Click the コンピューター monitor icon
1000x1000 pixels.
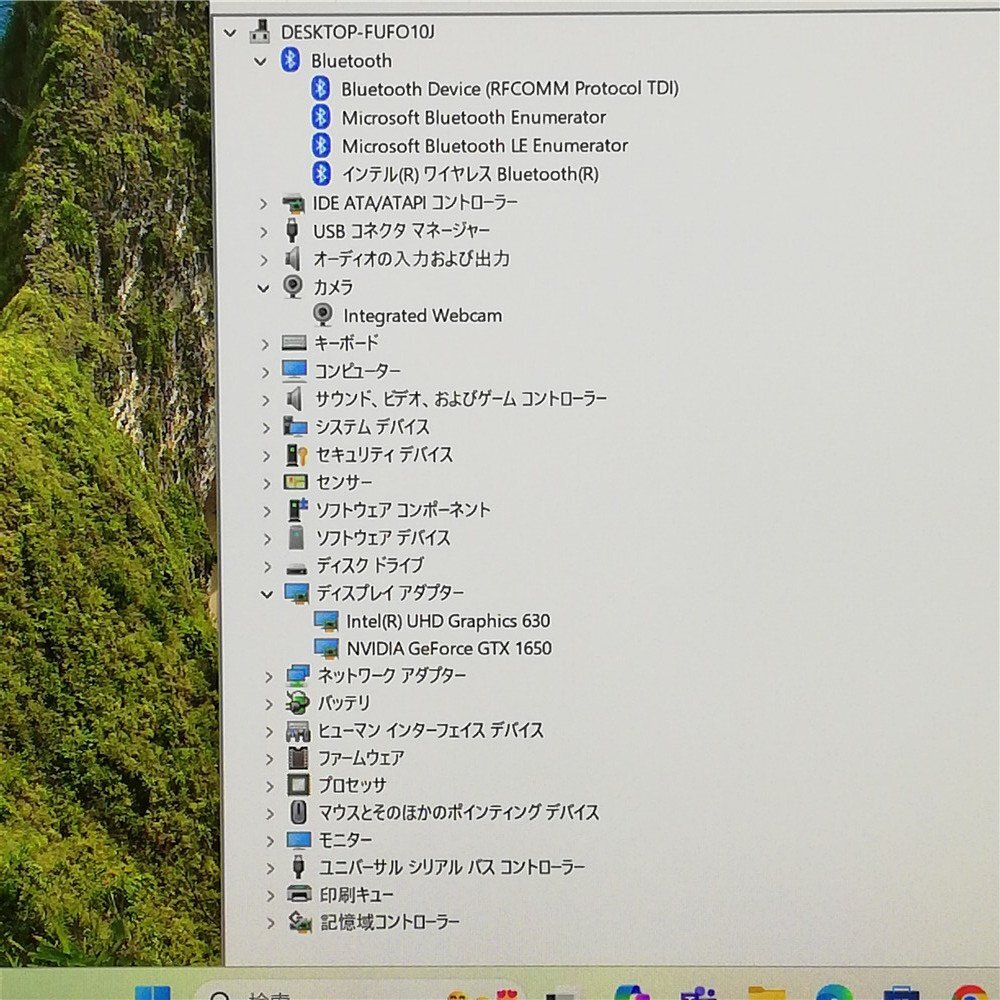pyautogui.click(x=295, y=371)
